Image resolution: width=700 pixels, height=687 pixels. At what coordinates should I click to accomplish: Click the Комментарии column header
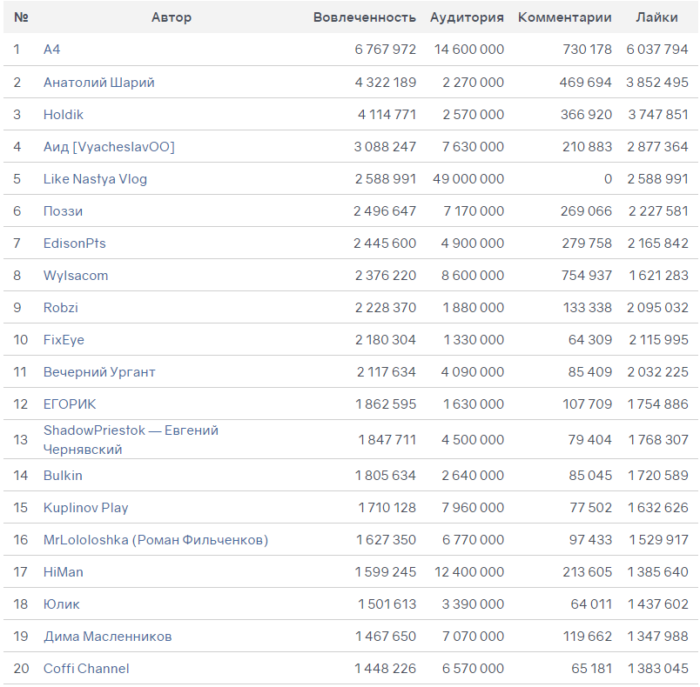click(565, 17)
